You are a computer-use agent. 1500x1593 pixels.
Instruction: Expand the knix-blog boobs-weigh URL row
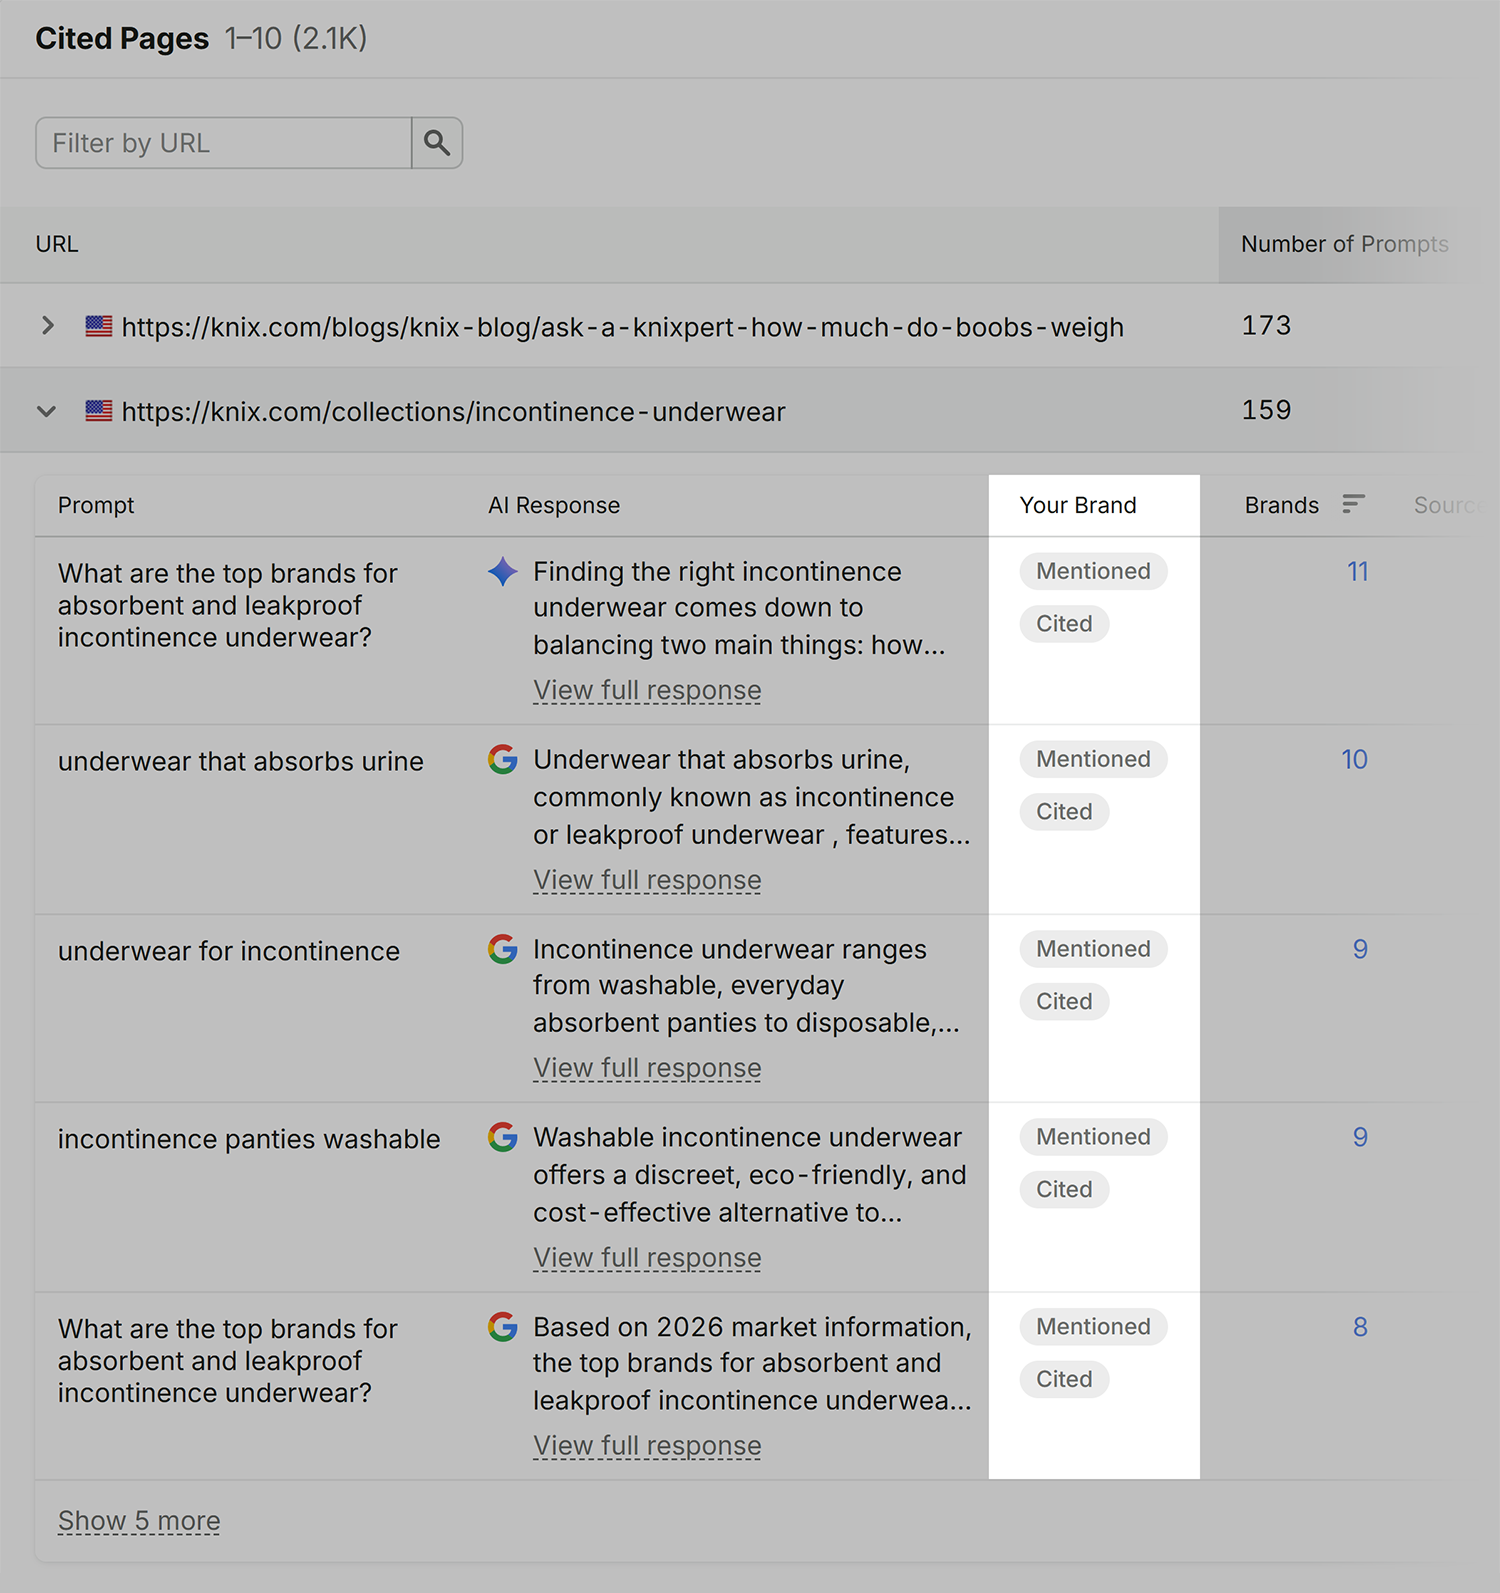(x=47, y=326)
